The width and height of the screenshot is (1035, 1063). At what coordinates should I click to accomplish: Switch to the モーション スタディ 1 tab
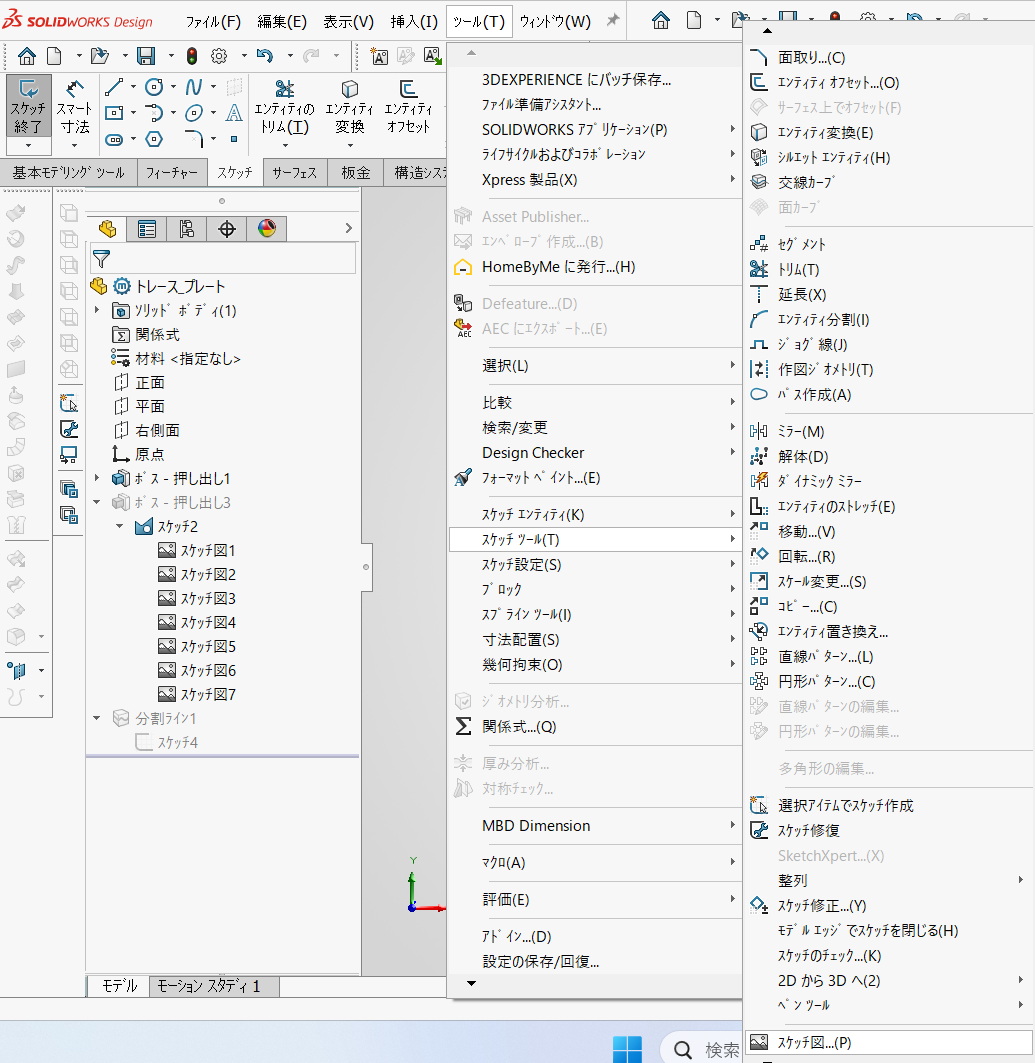coord(213,986)
